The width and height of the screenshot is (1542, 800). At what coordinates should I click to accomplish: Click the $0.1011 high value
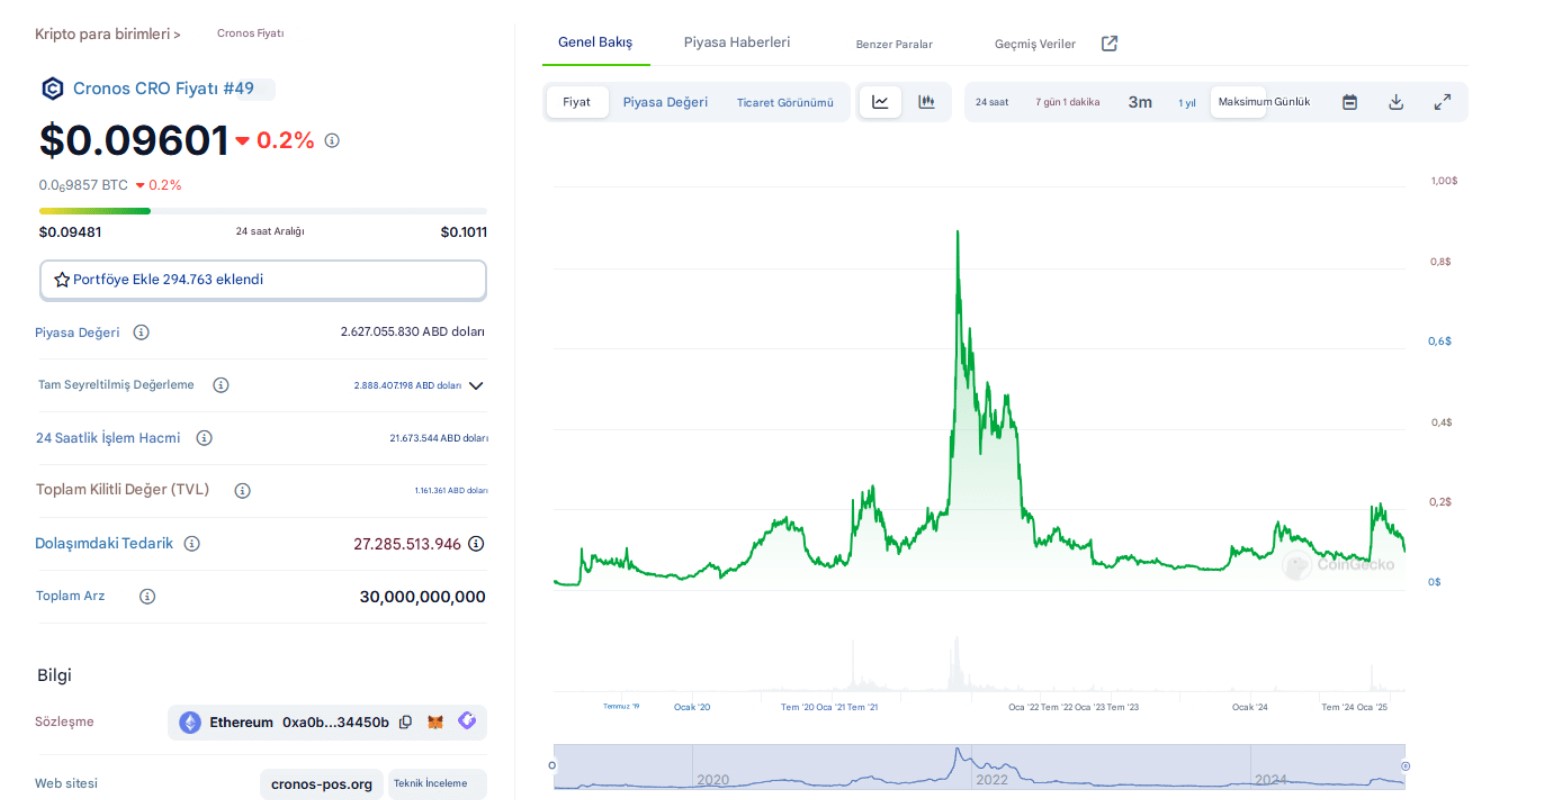pos(464,232)
